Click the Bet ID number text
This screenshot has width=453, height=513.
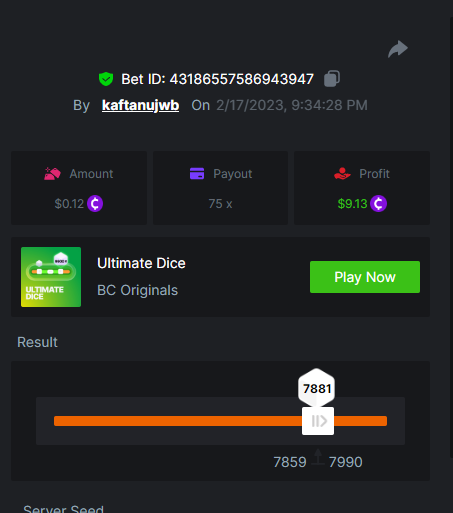242,79
